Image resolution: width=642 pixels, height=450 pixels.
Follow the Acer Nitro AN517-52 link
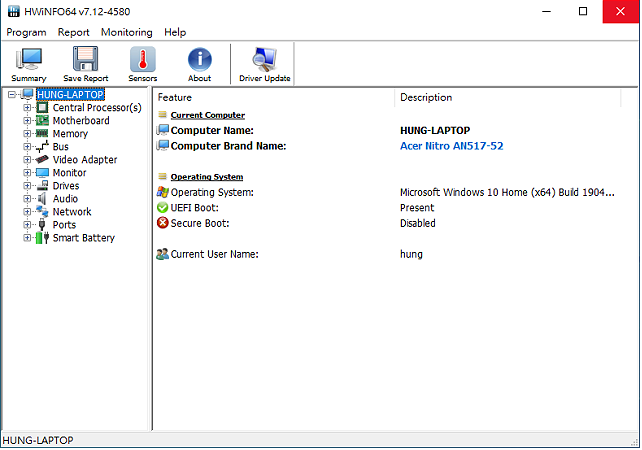click(x=452, y=146)
